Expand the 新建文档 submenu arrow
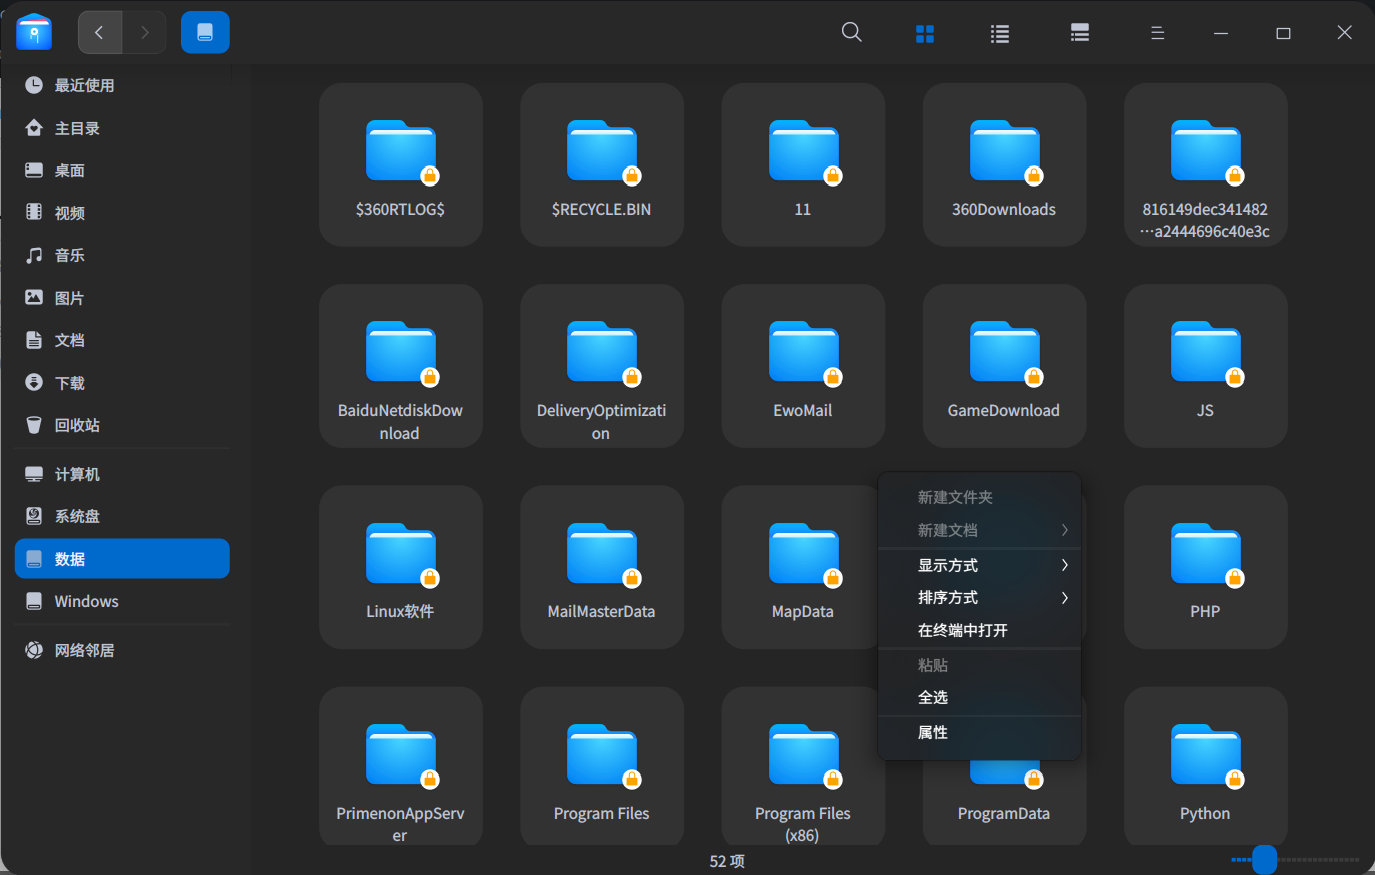 [x=1065, y=530]
